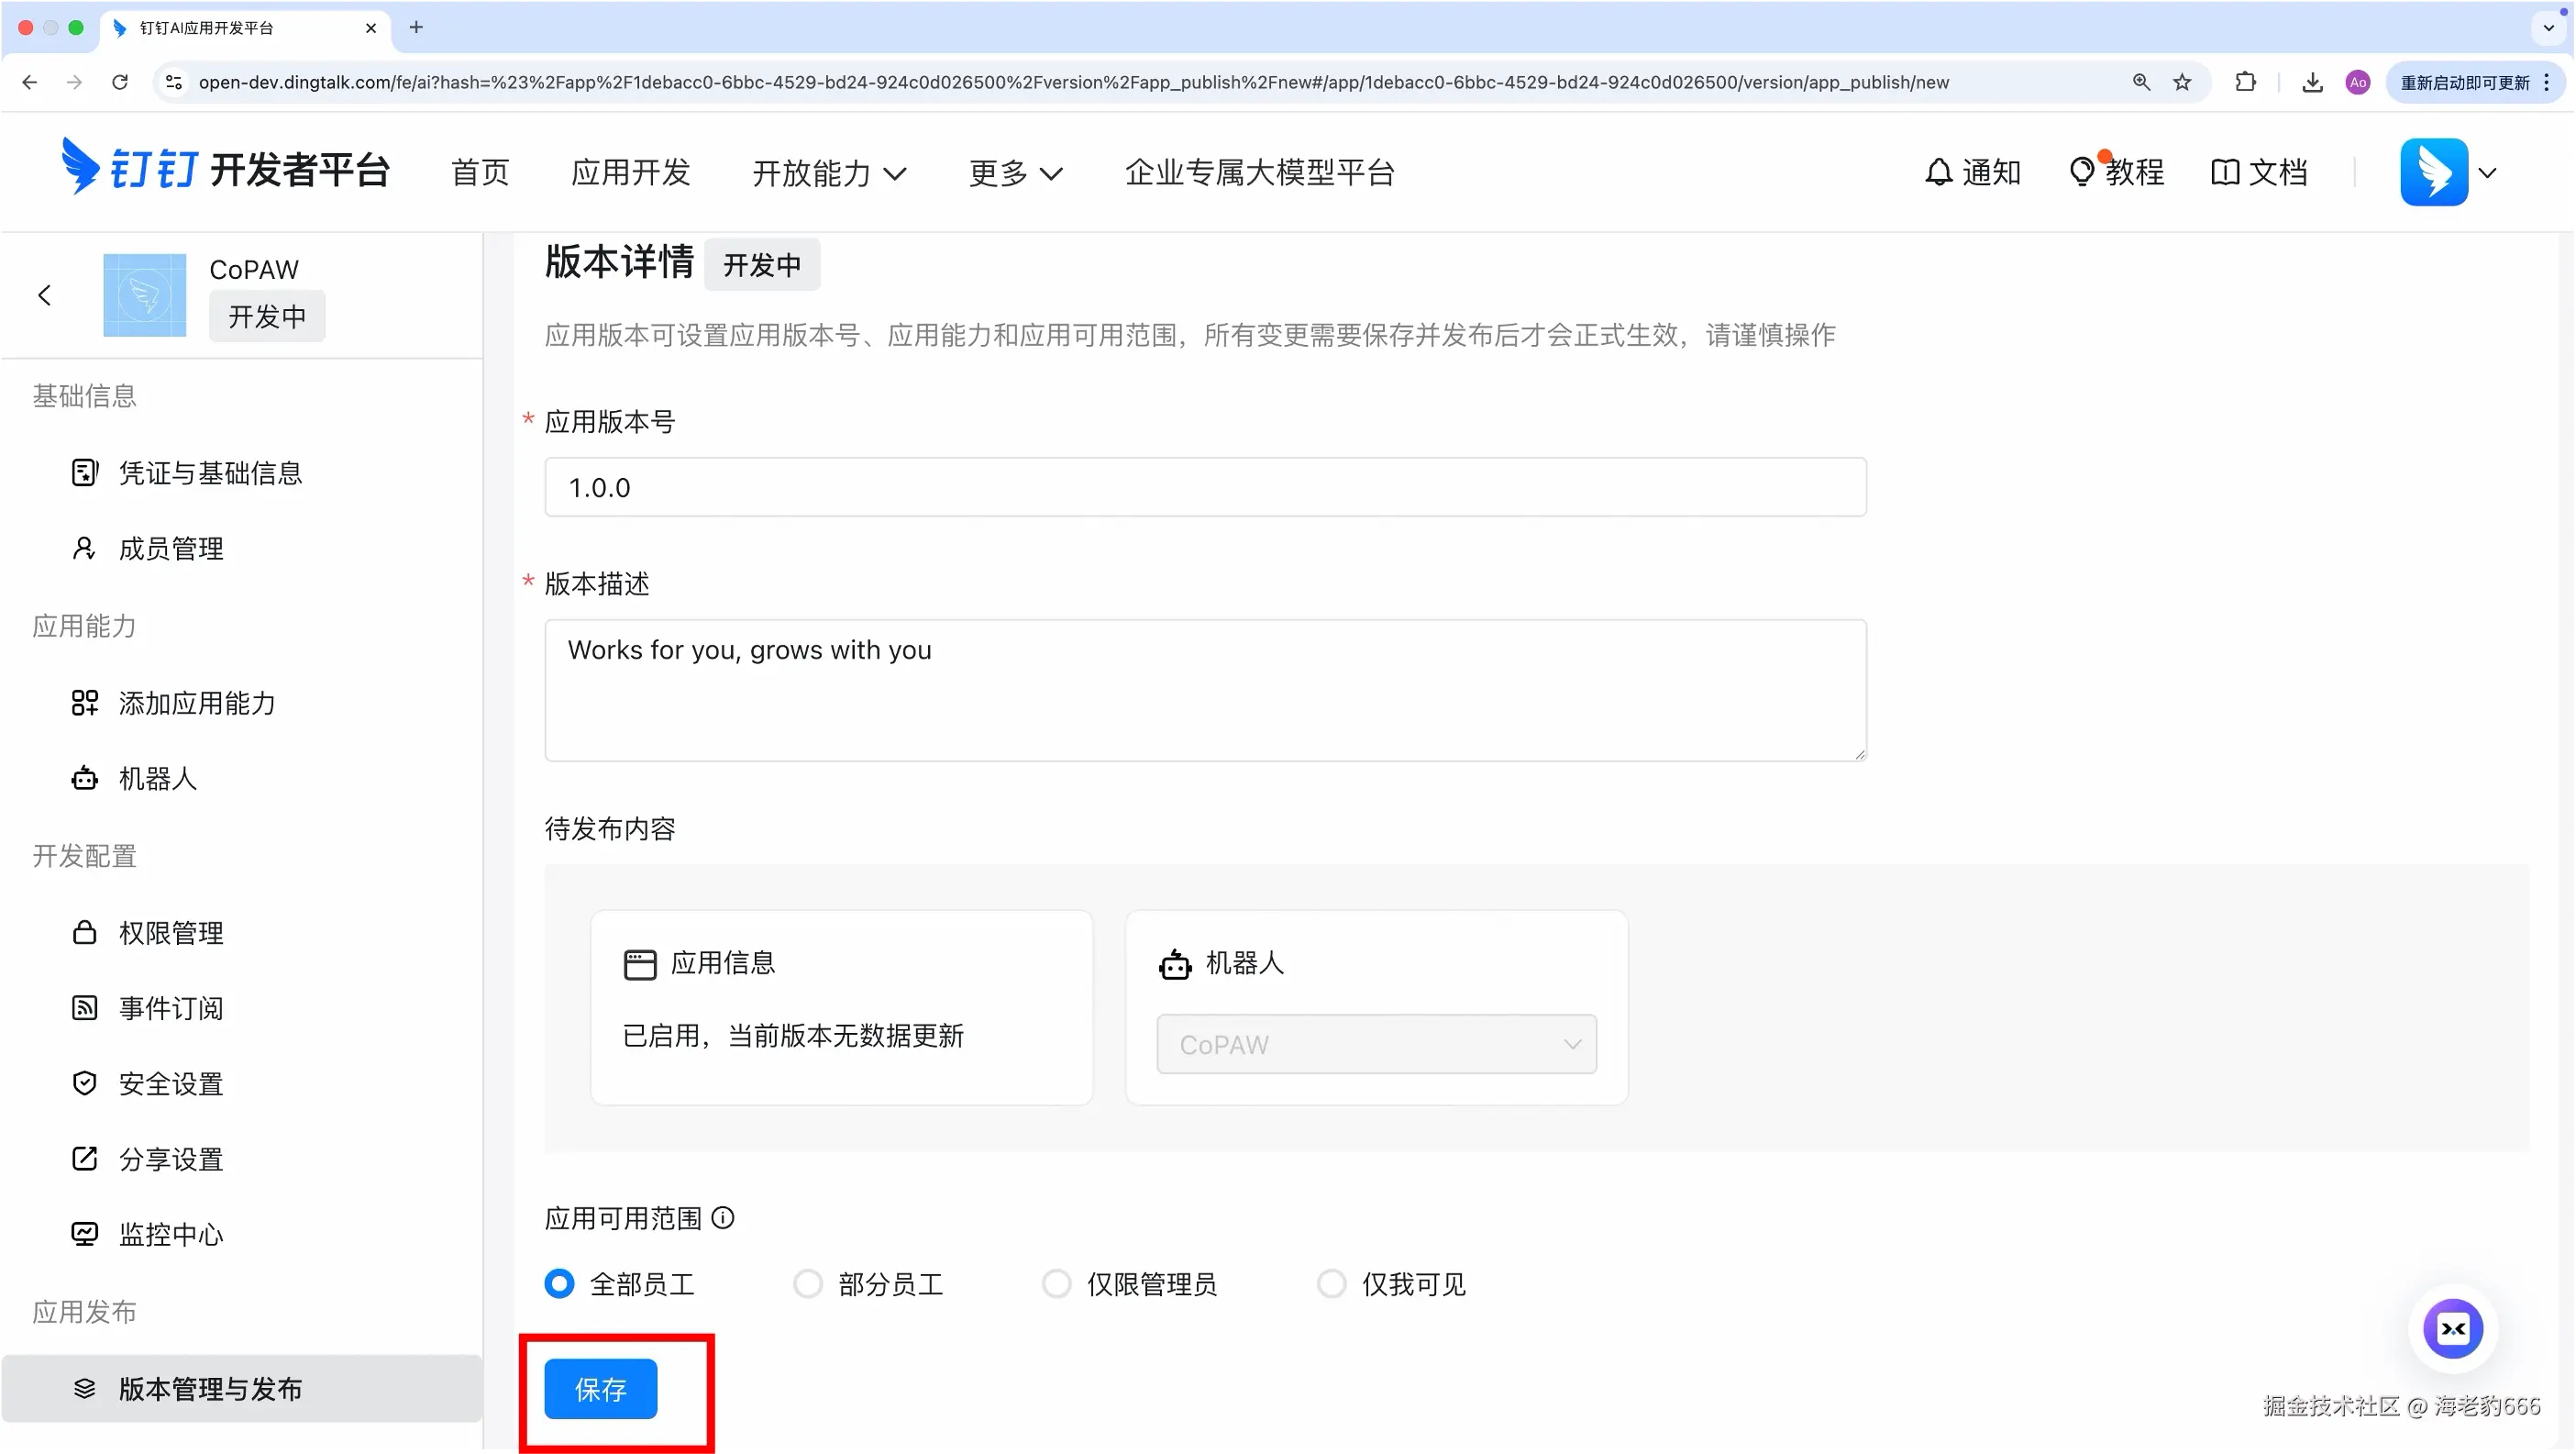Select the 仅限管理员 radio option
Screen dimensions: 2576x1454
pos(1057,1283)
